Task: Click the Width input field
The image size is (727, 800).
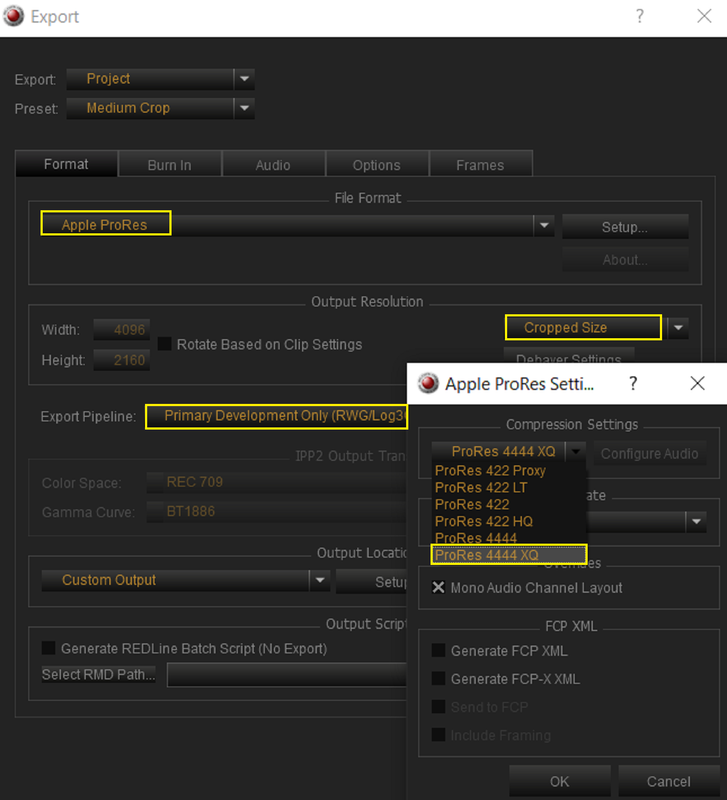Action: coord(122,330)
